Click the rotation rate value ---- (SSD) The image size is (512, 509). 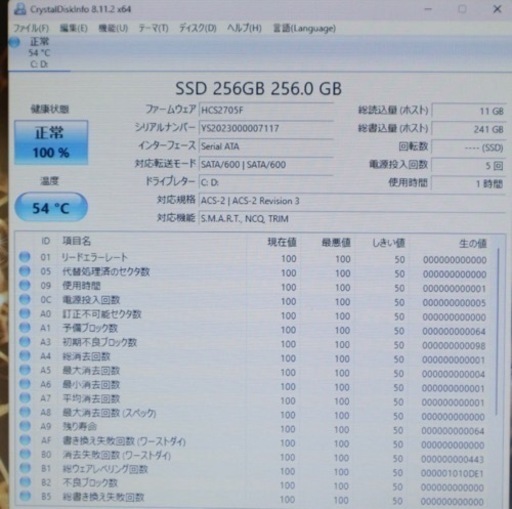[469, 147]
